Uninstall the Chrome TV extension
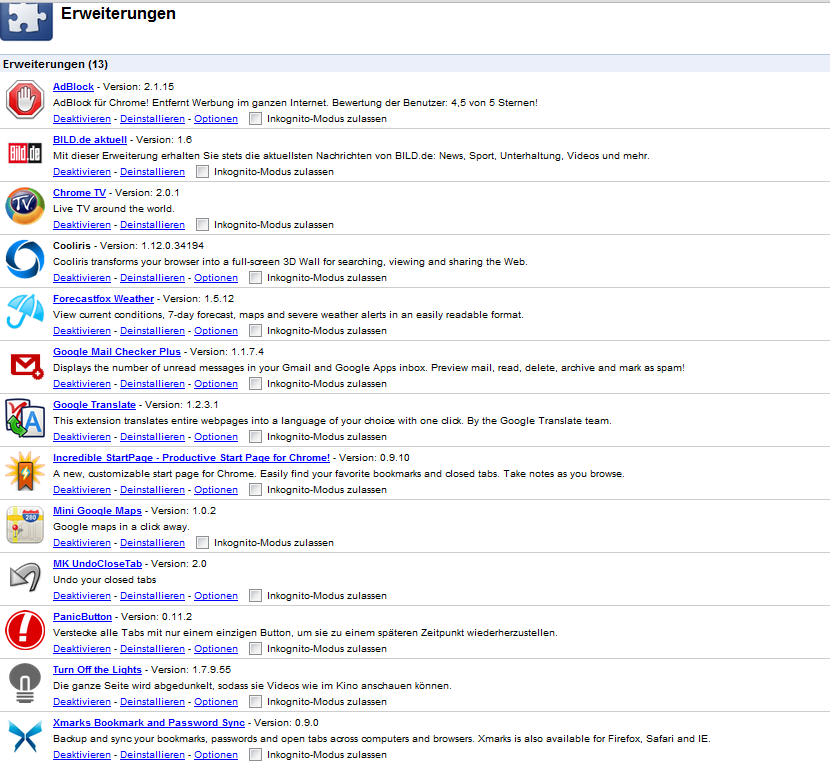This screenshot has height=764, width=830. (152, 224)
